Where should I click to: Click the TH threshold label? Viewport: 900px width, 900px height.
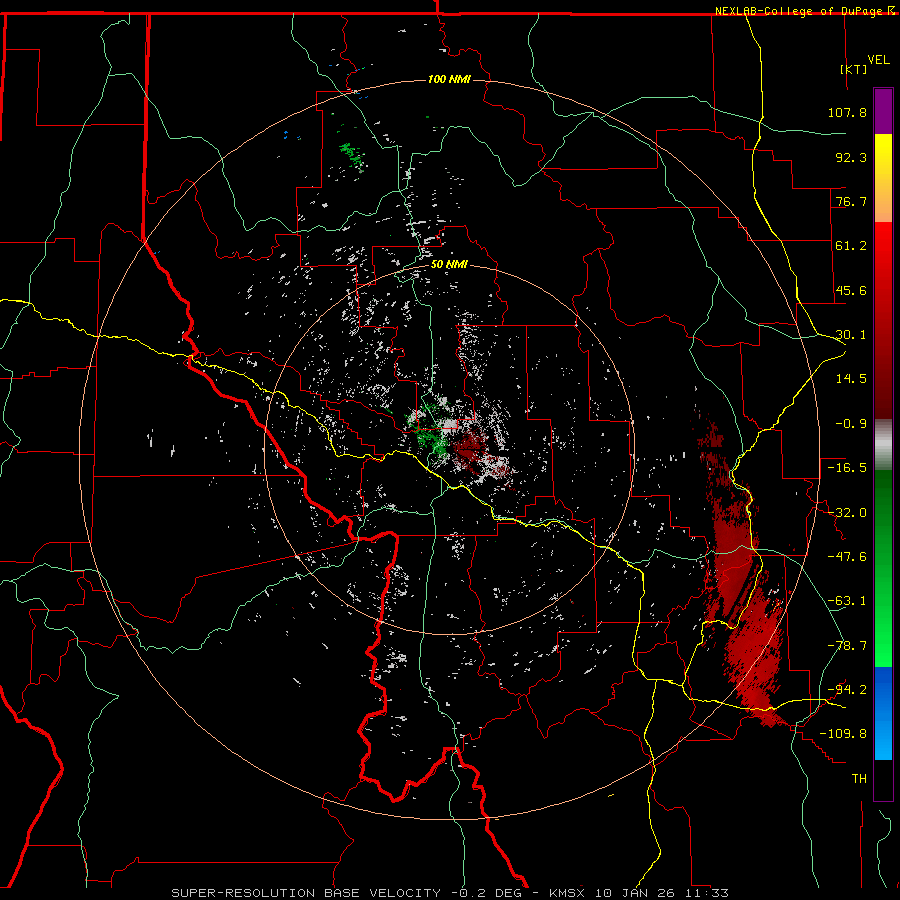(859, 779)
